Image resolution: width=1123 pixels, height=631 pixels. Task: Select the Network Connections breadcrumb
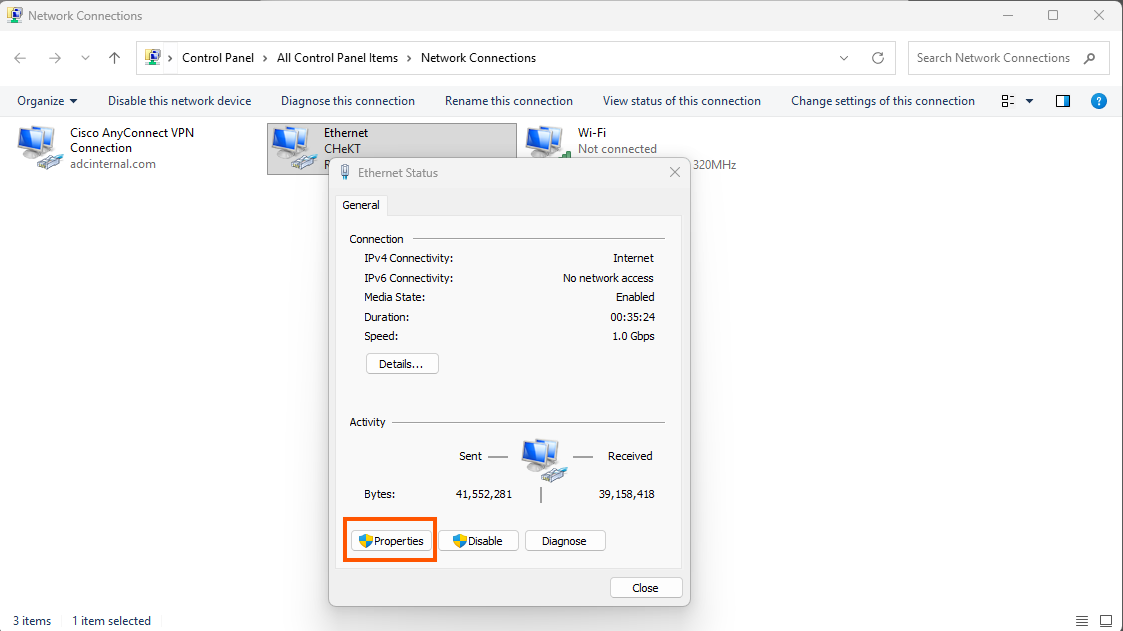coord(478,58)
